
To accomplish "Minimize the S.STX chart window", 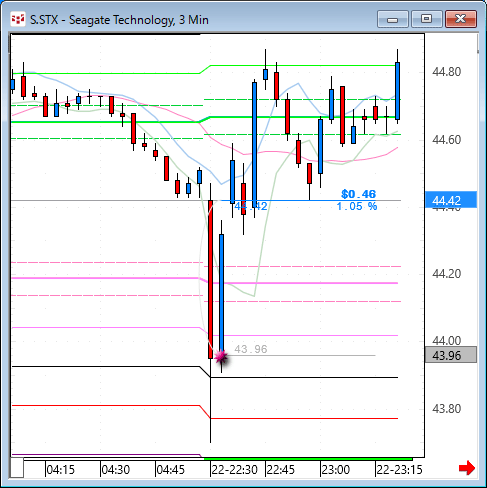I will 393,19.
